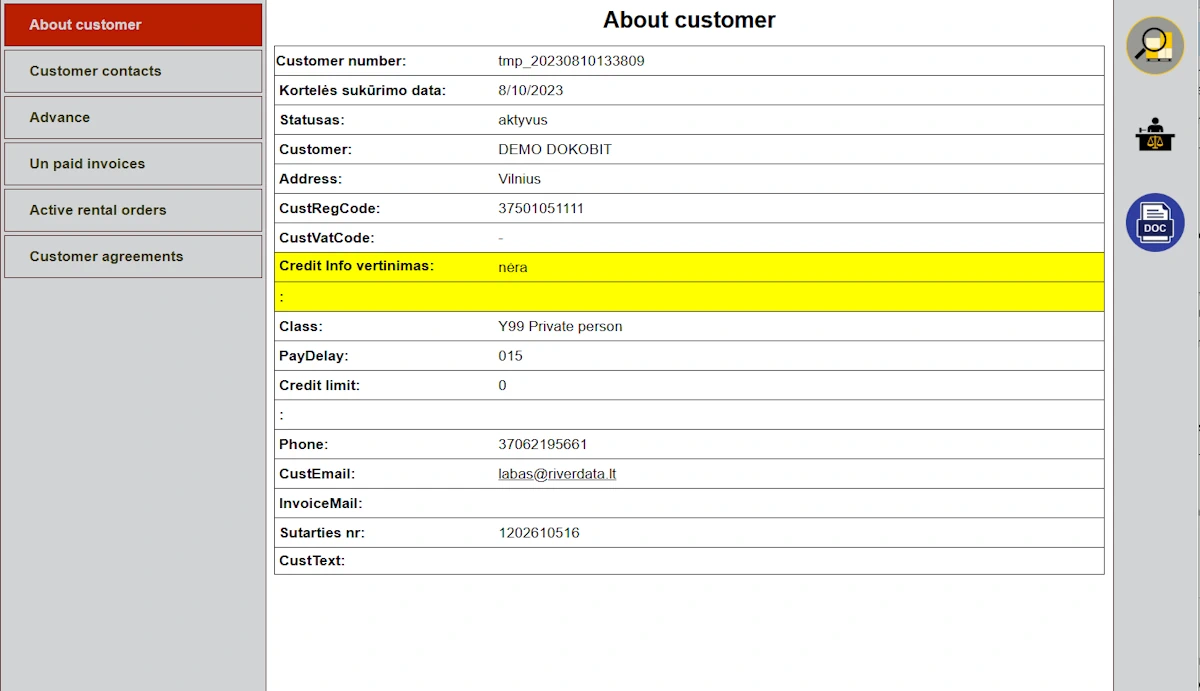1200x691 pixels.
Task: Click the Class value Y99 Private person
Action: (560, 327)
